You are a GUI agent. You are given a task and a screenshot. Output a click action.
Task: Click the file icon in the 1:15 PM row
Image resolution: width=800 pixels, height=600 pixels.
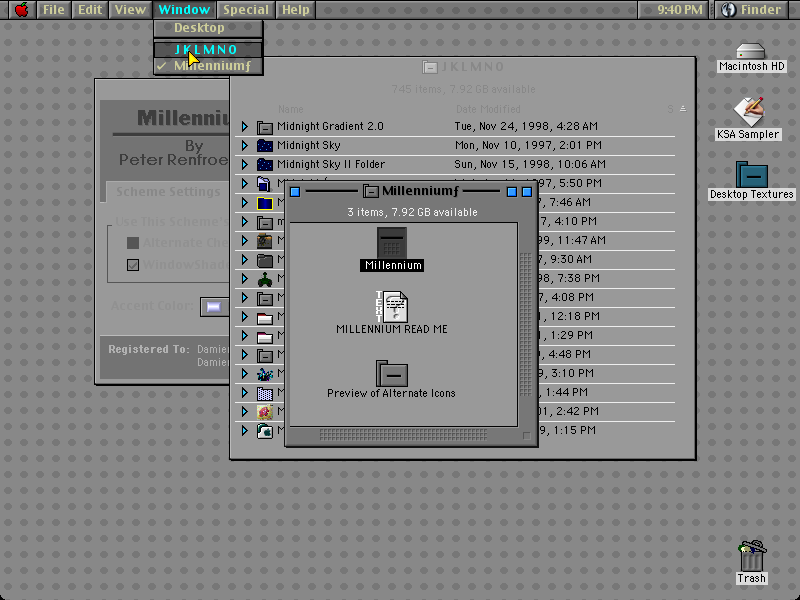tap(264, 431)
